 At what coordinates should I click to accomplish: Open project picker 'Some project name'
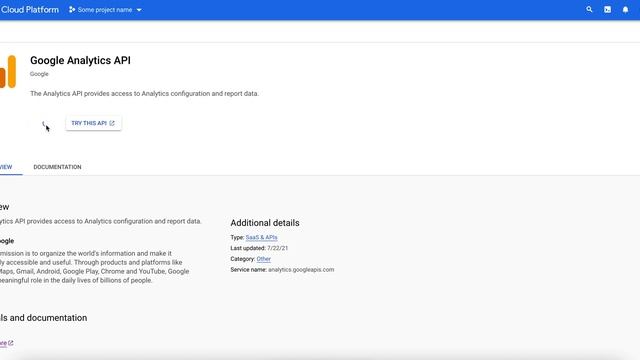[x=105, y=9]
